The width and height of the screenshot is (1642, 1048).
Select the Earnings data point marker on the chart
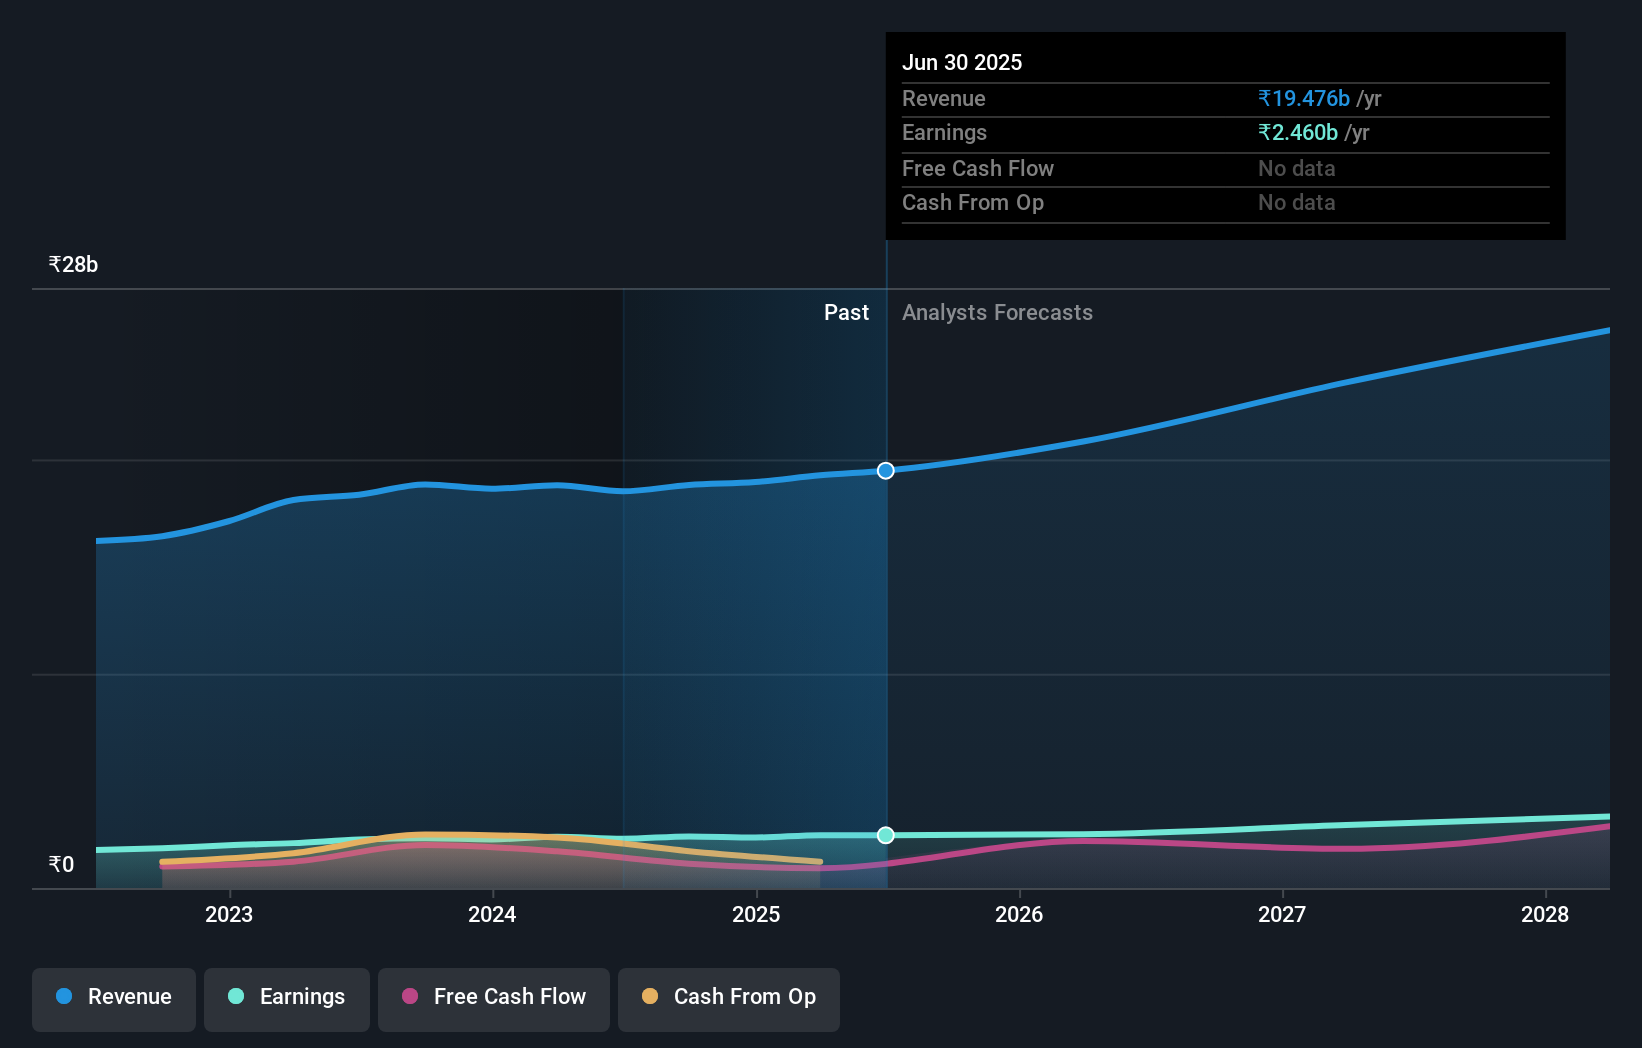(x=885, y=835)
